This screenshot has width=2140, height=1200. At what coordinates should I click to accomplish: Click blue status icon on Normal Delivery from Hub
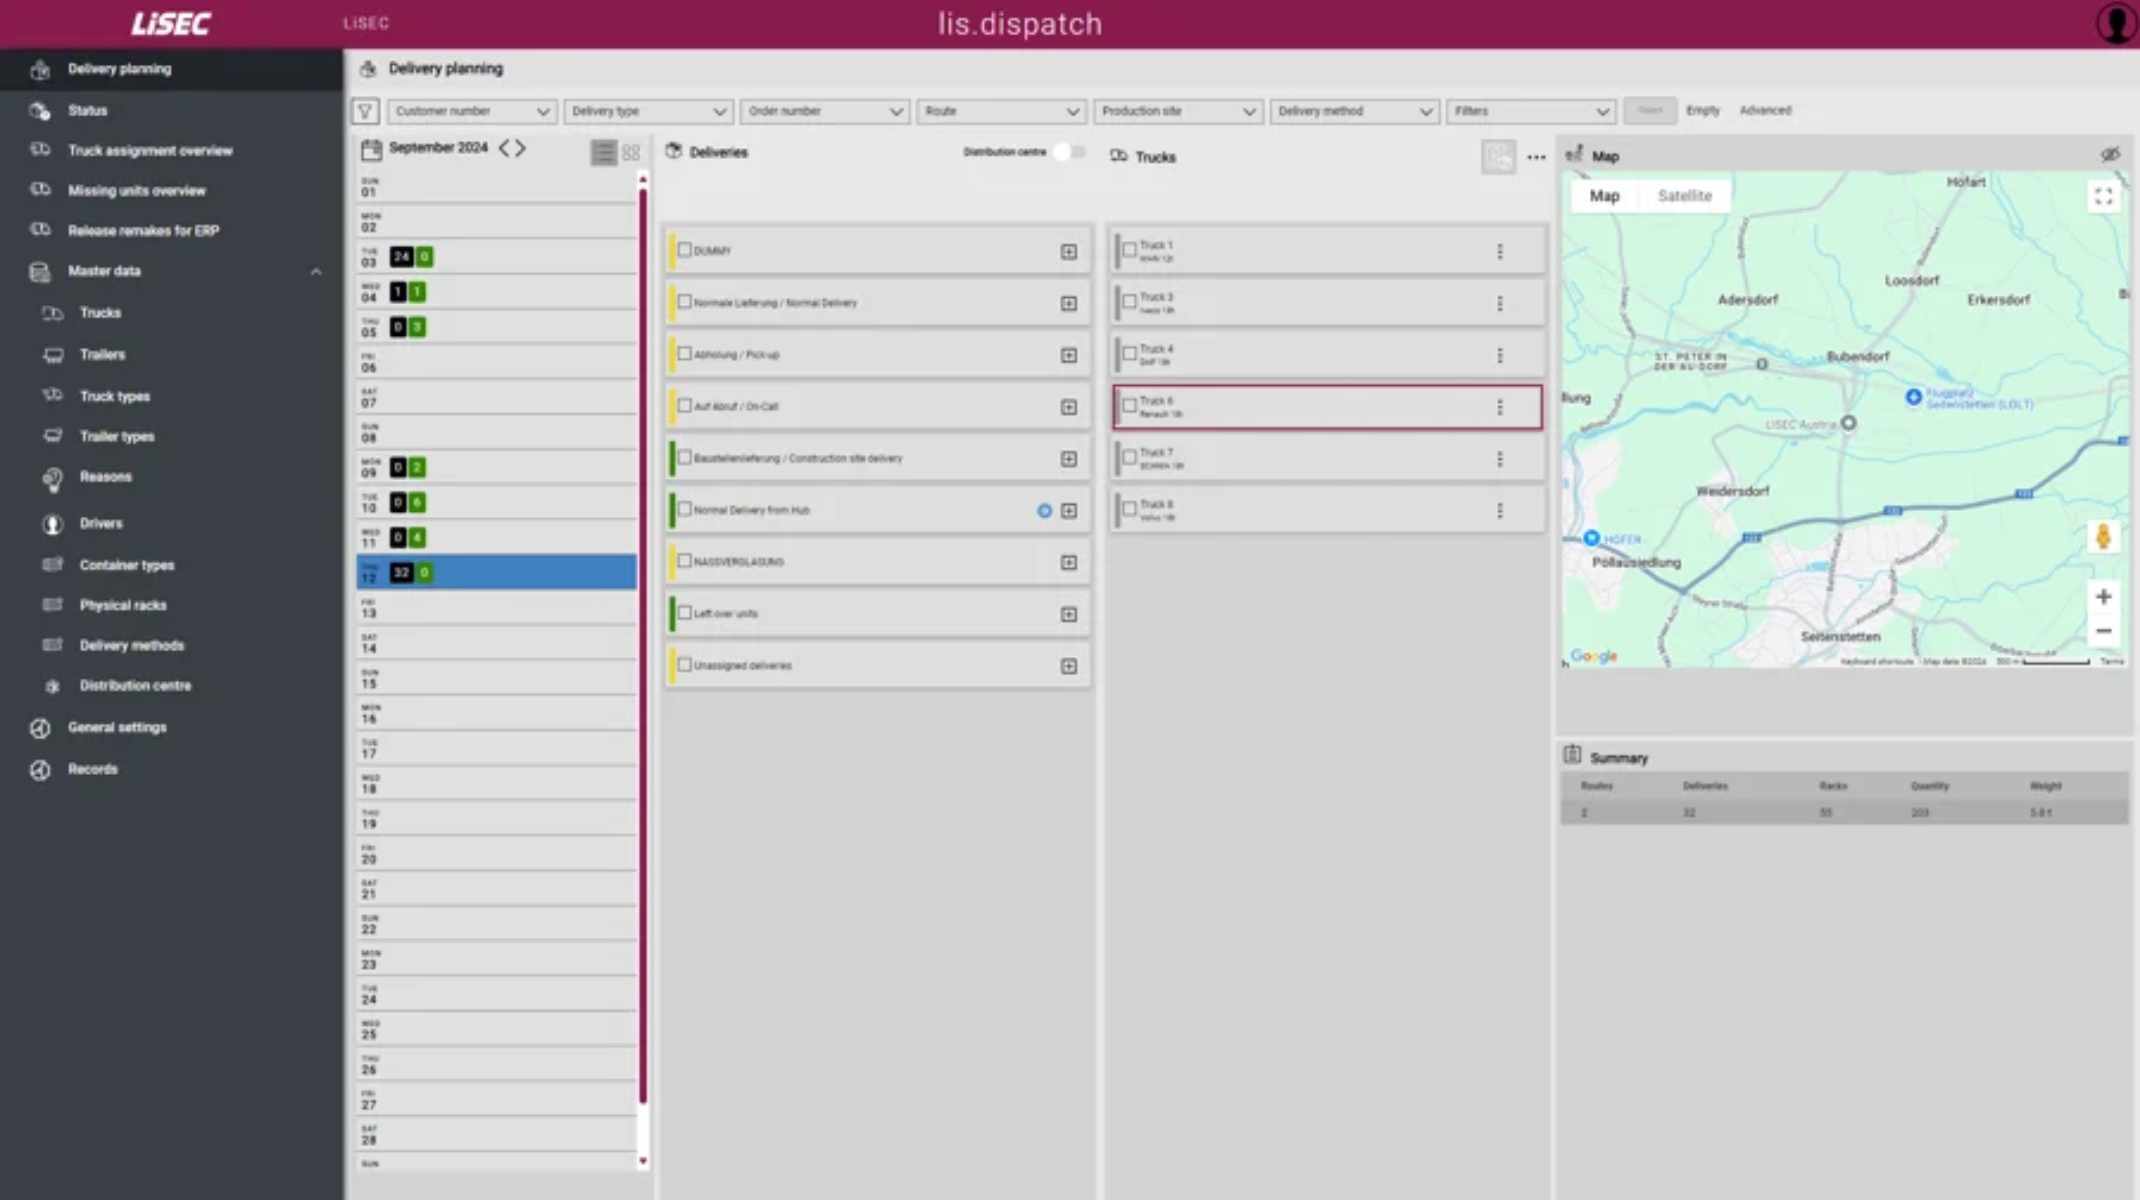coord(1044,511)
